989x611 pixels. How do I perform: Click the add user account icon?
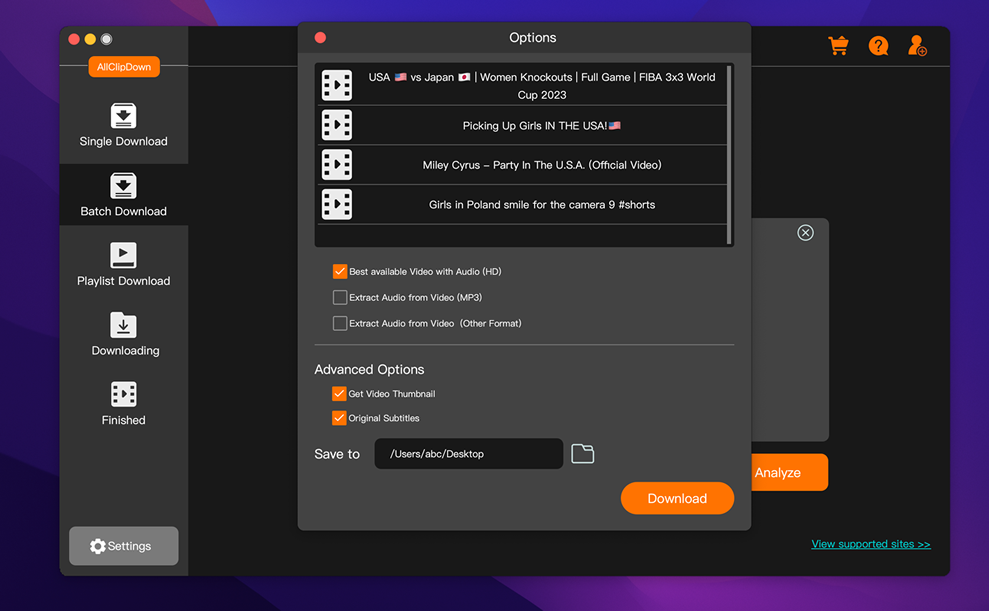coord(917,45)
